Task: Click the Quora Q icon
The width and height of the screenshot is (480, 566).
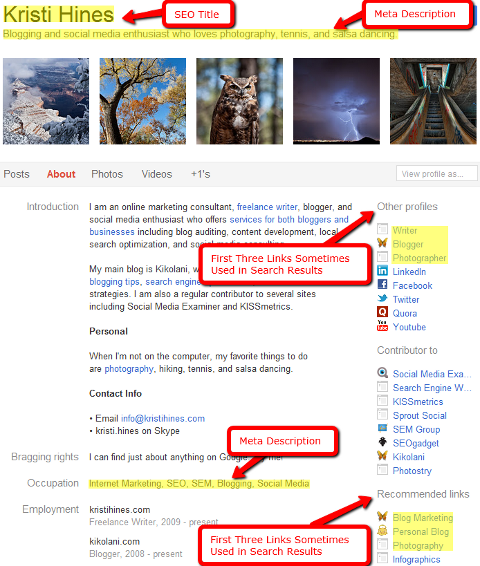Action: click(382, 312)
